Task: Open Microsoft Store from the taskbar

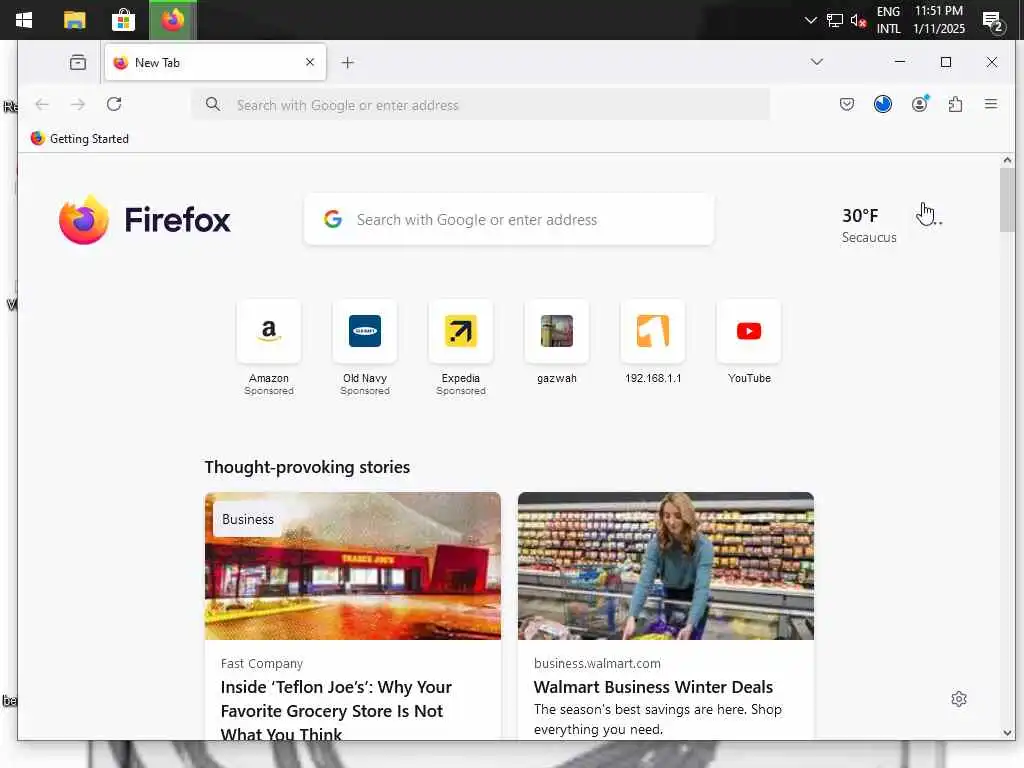Action: (x=123, y=20)
